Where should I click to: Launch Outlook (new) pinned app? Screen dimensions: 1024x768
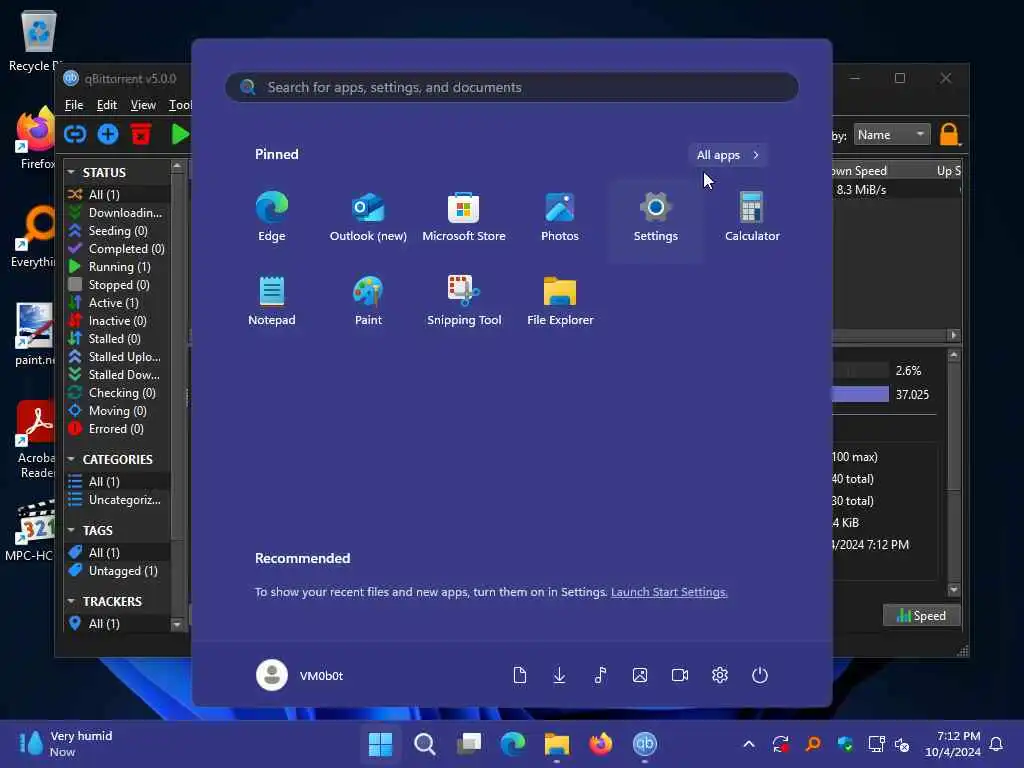[x=368, y=217]
